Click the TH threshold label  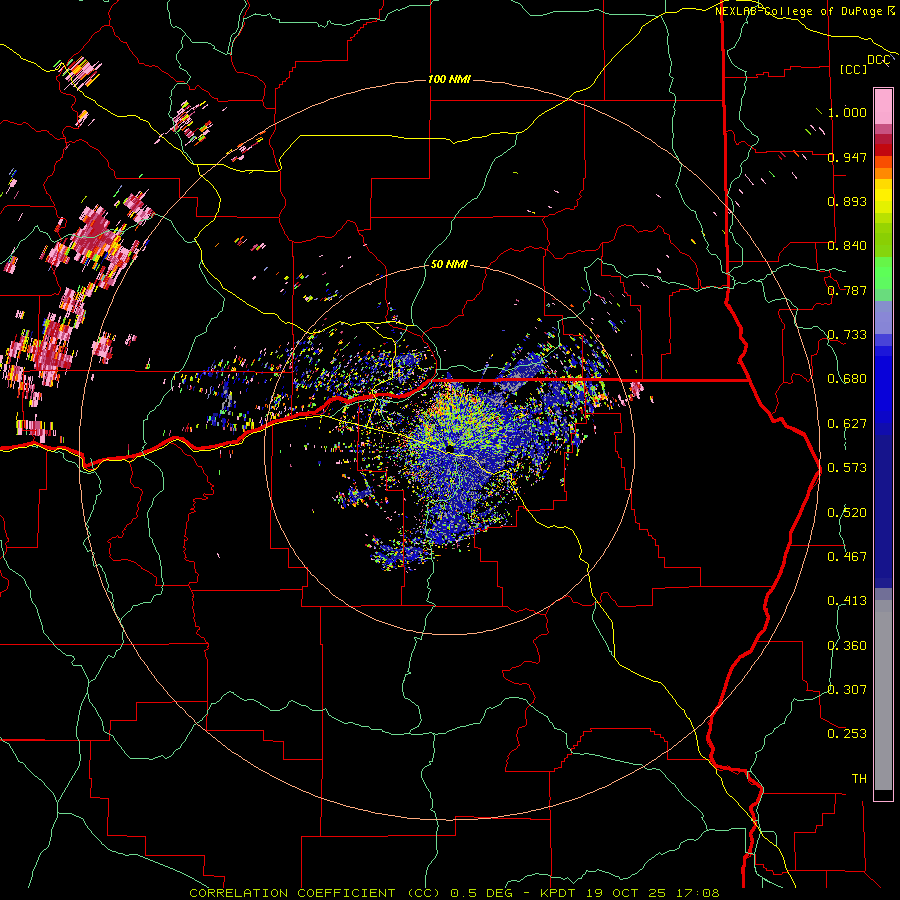click(x=859, y=779)
